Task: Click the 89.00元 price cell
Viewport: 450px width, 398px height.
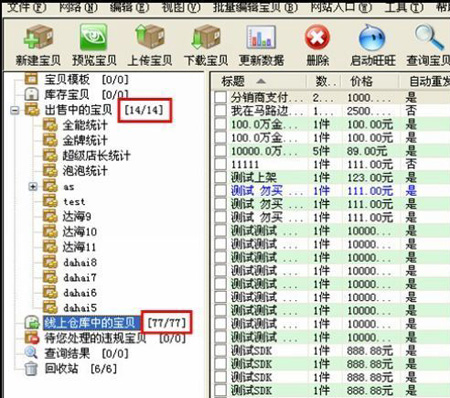Action: coord(367,151)
